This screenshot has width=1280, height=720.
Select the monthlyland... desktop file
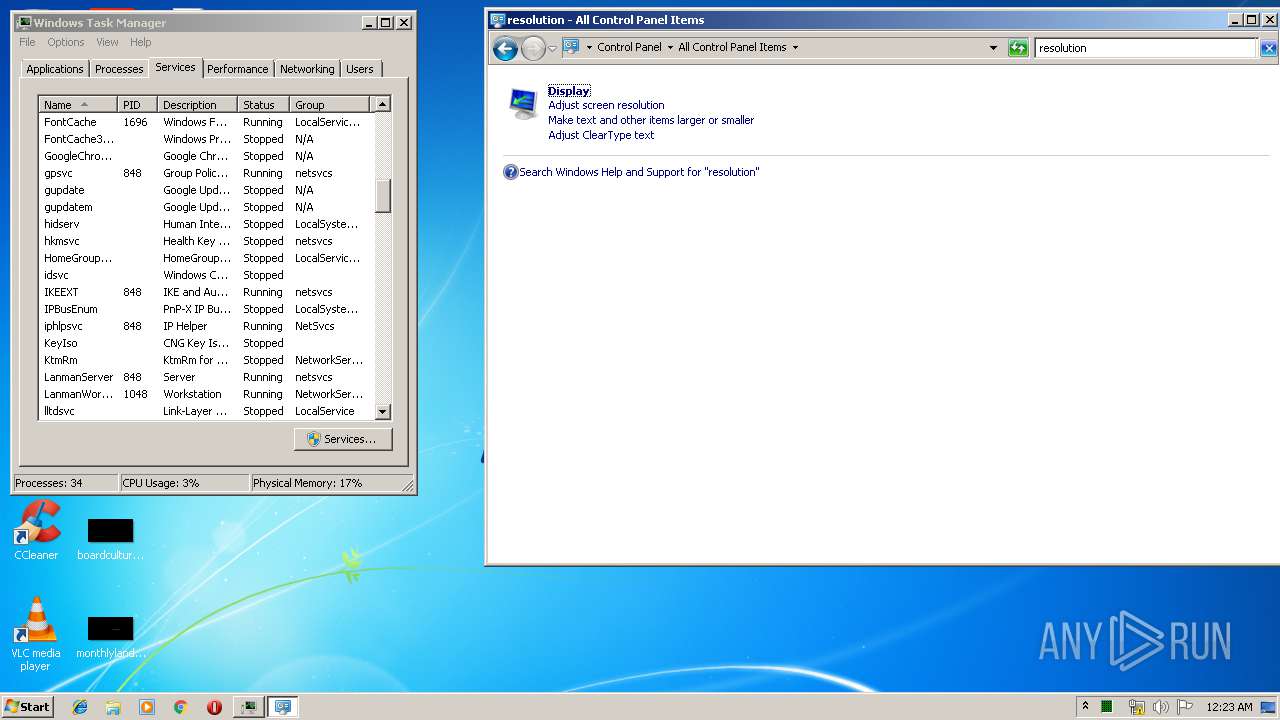tap(110, 636)
